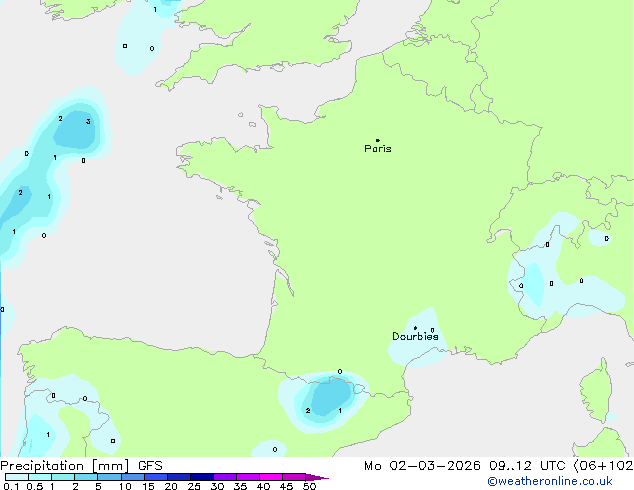Screen dimensions: 634x490
Task: Click the 20–25 mm dark blue swatch
Action: tap(178, 477)
